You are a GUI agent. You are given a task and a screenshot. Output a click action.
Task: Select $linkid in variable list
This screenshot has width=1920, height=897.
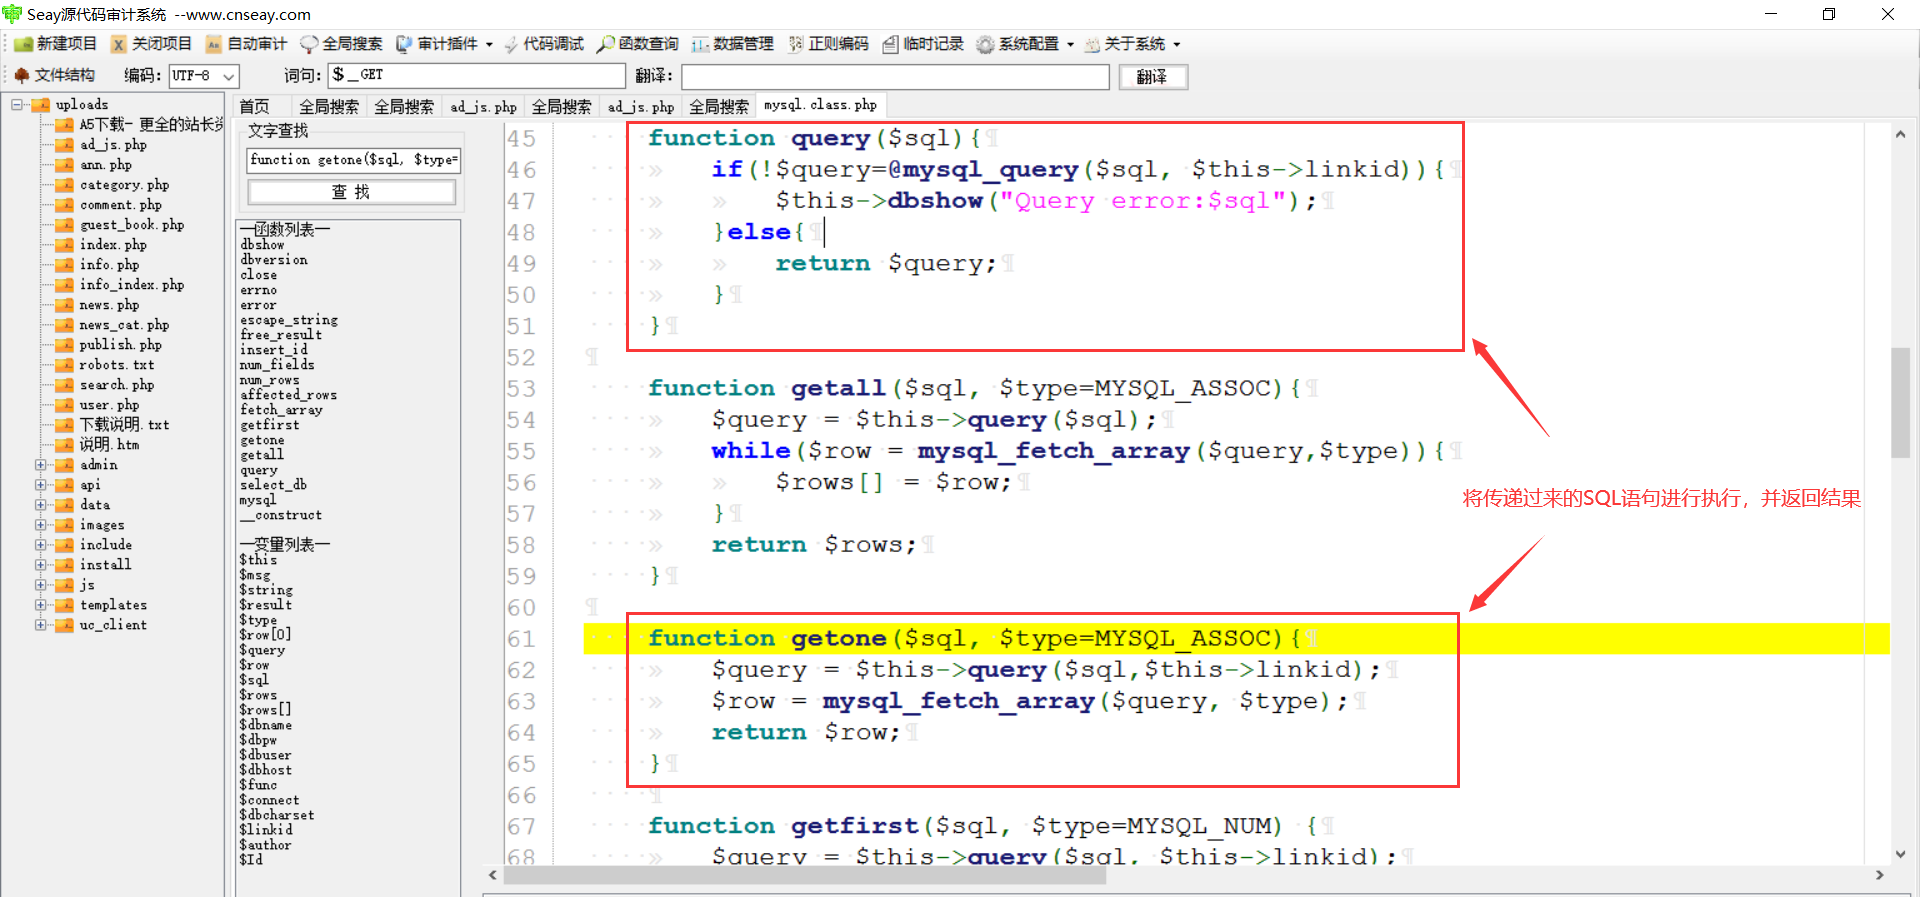266,830
